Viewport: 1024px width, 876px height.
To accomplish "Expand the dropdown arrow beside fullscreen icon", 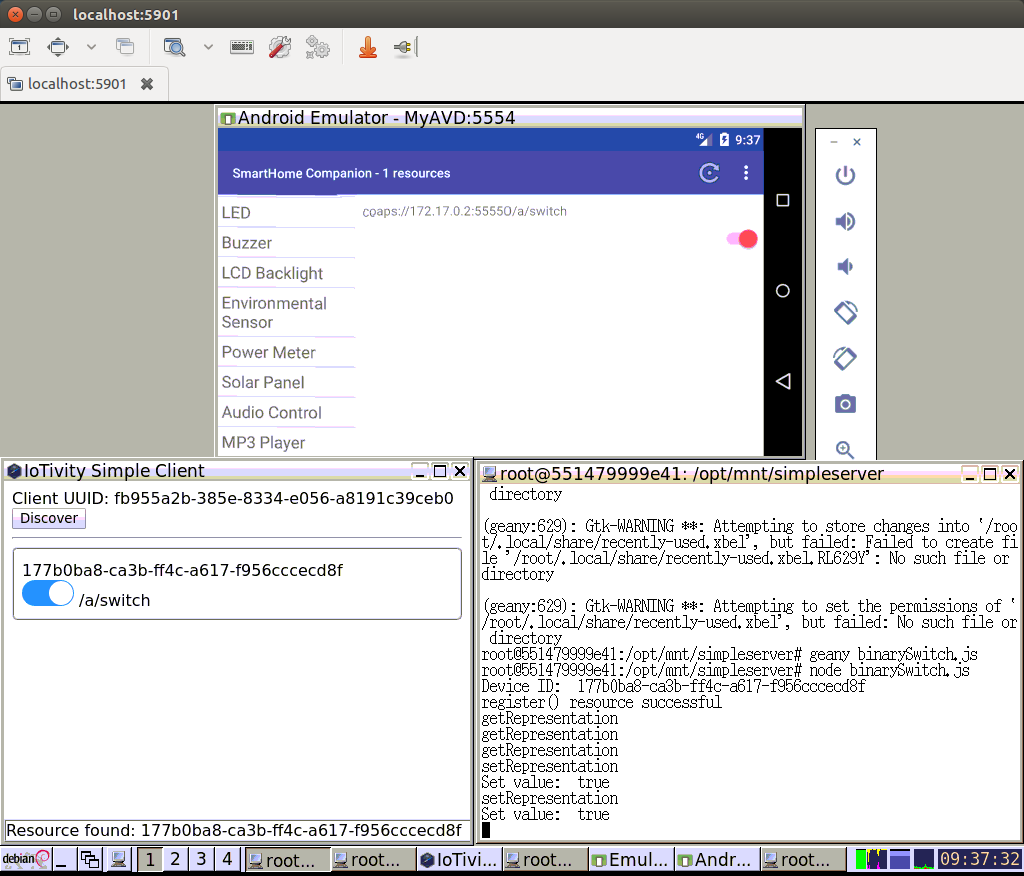I will pos(91,47).
